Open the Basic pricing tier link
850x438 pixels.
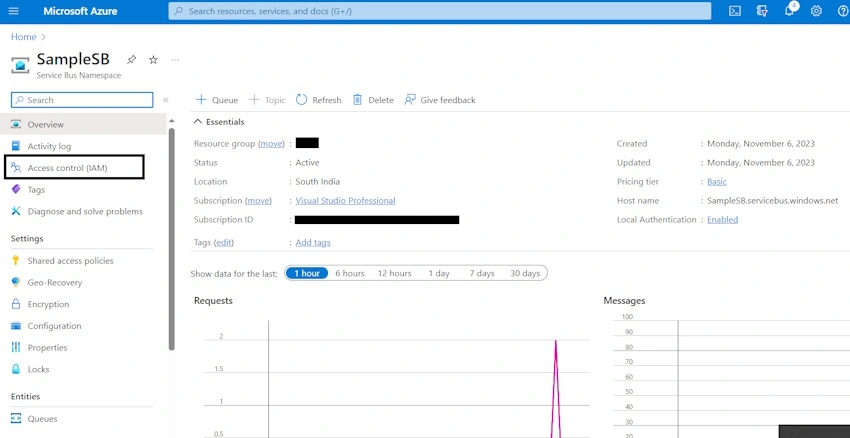pos(717,182)
